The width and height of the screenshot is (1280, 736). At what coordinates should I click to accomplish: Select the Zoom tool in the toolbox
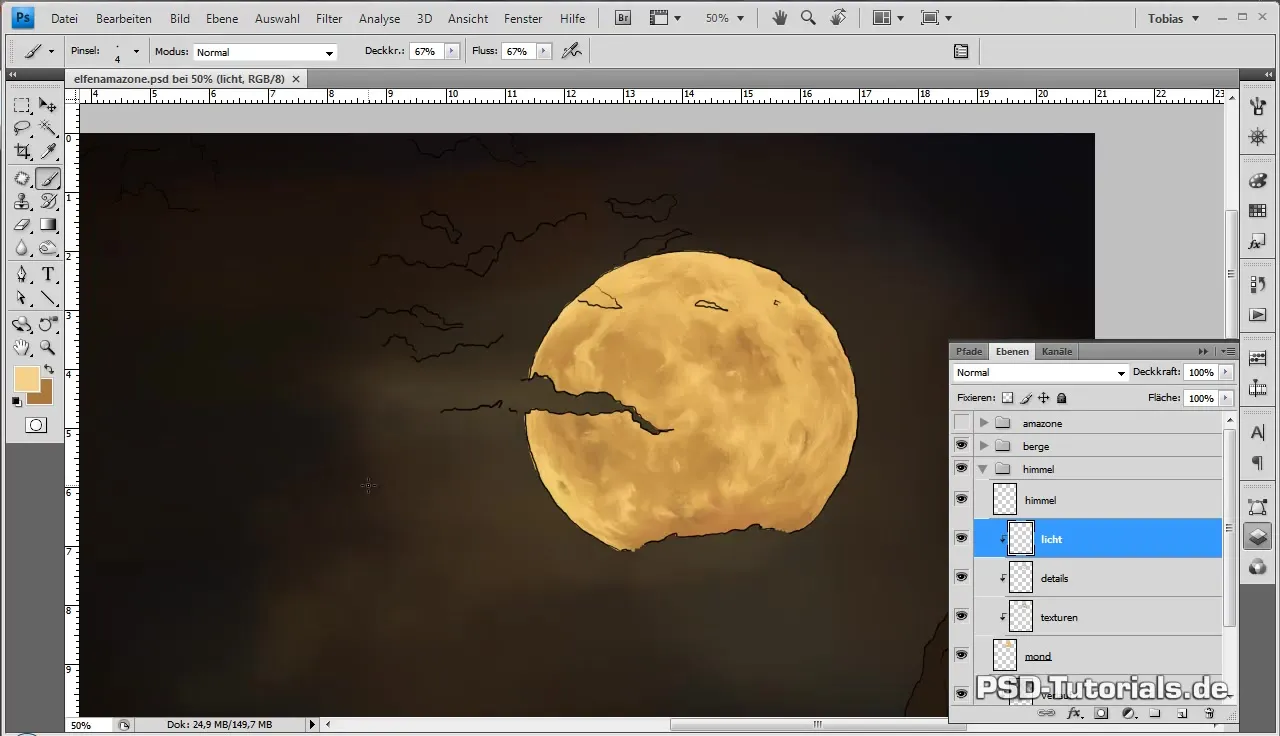(47, 348)
